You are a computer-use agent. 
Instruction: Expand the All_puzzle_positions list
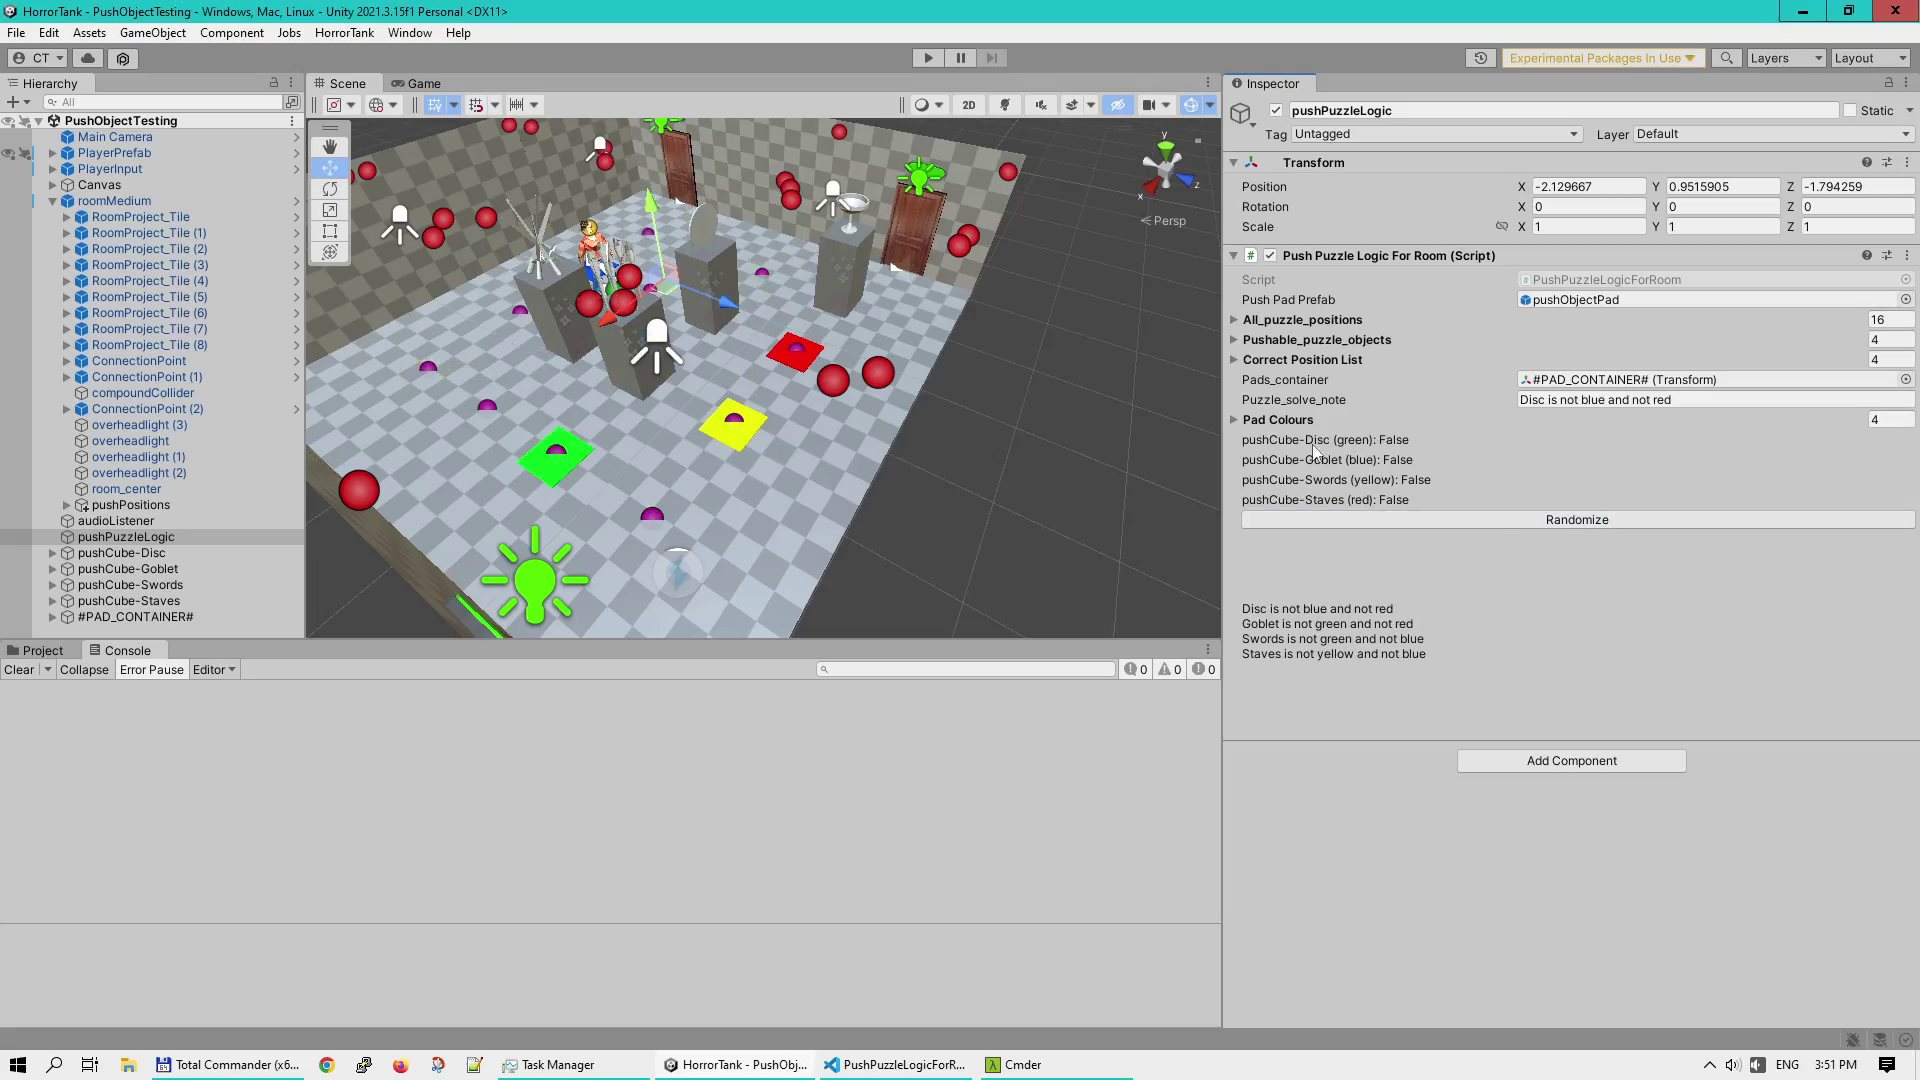tap(1233, 320)
